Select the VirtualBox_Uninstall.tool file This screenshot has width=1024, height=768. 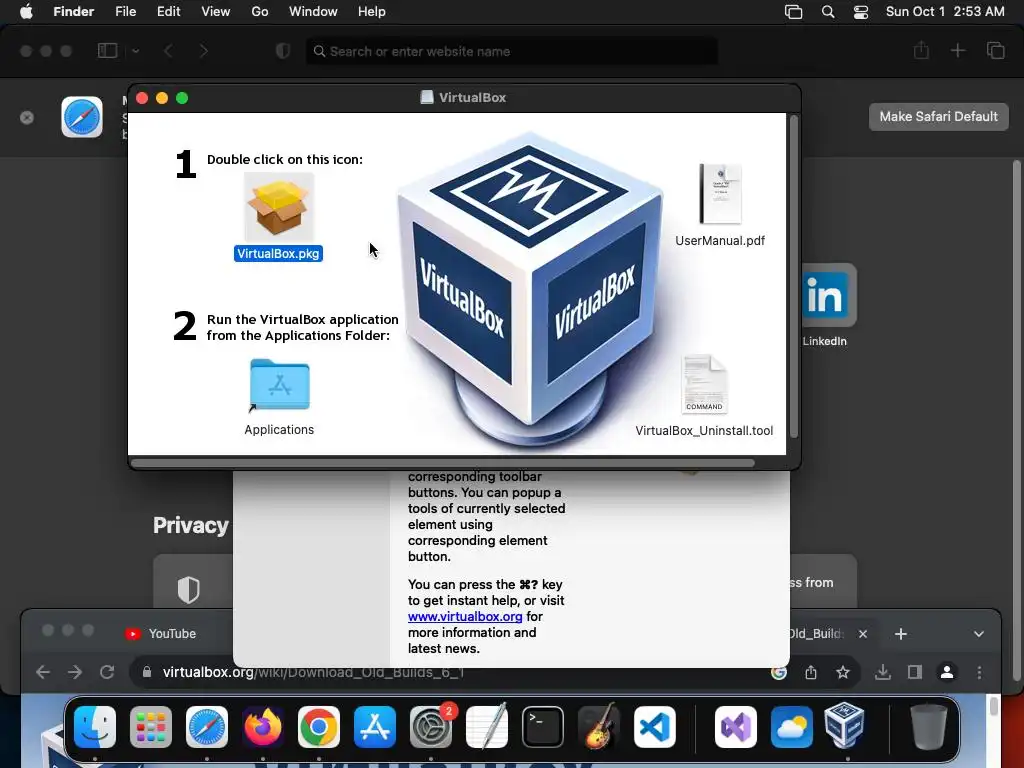tap(704, 385)
